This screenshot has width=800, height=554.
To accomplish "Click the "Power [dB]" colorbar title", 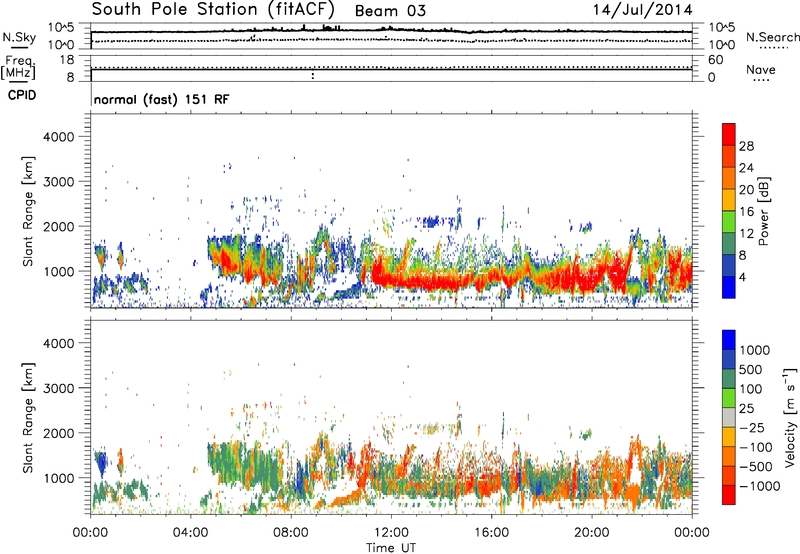I will pyautogui.click(x=764, y=211).
